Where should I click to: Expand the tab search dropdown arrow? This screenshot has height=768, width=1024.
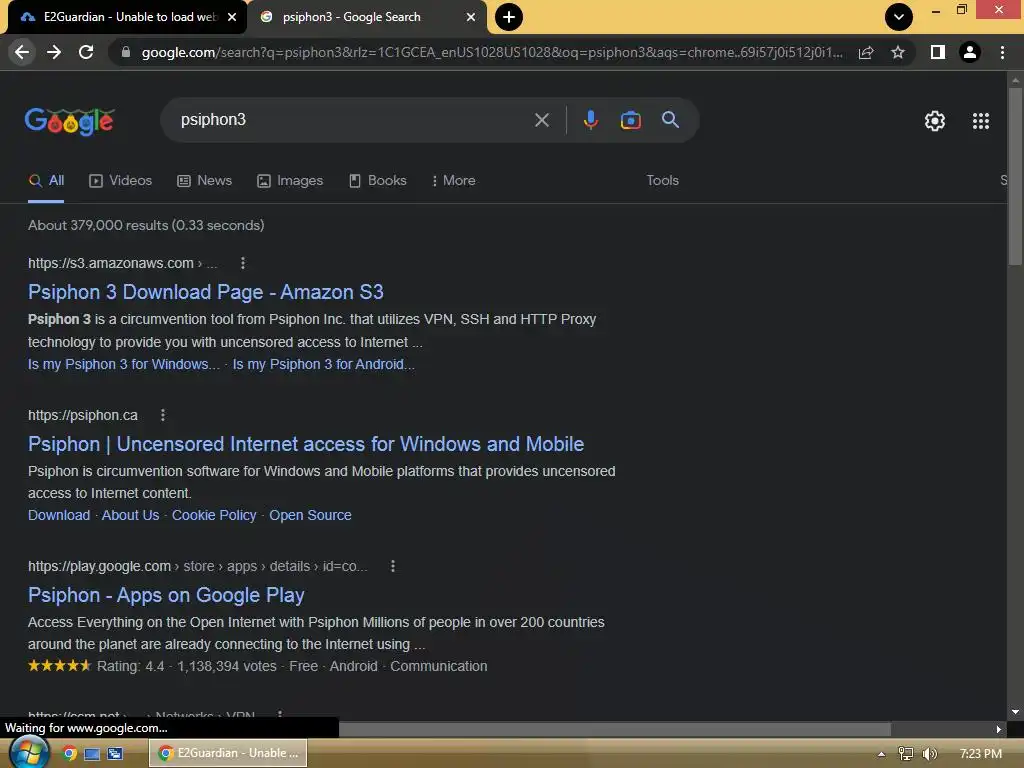tap(899, 17)
